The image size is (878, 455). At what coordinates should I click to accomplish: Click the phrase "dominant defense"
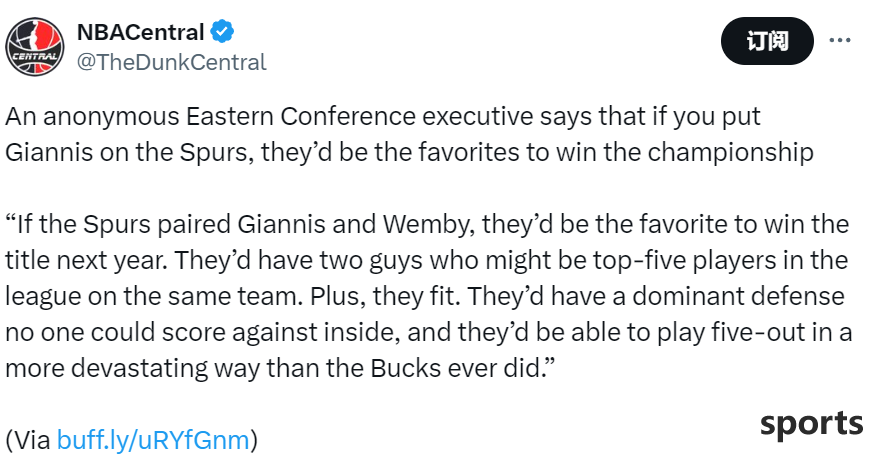click(739, 296)
